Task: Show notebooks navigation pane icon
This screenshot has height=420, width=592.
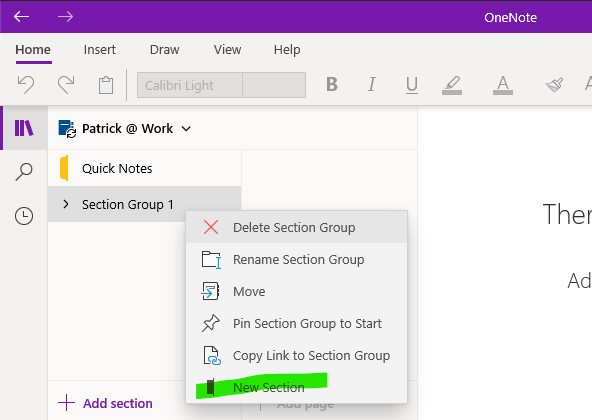Action: click(24, 128)
